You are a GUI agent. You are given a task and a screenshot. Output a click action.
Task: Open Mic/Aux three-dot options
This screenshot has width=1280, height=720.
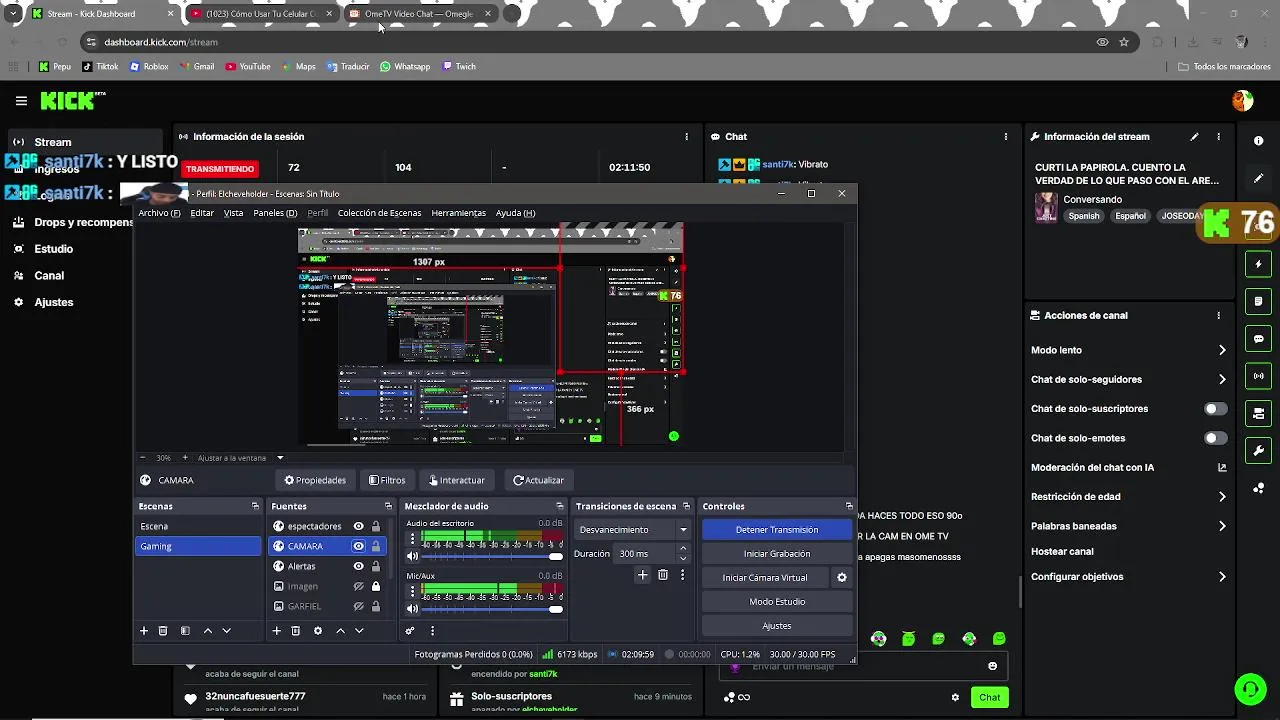point(412,591)
